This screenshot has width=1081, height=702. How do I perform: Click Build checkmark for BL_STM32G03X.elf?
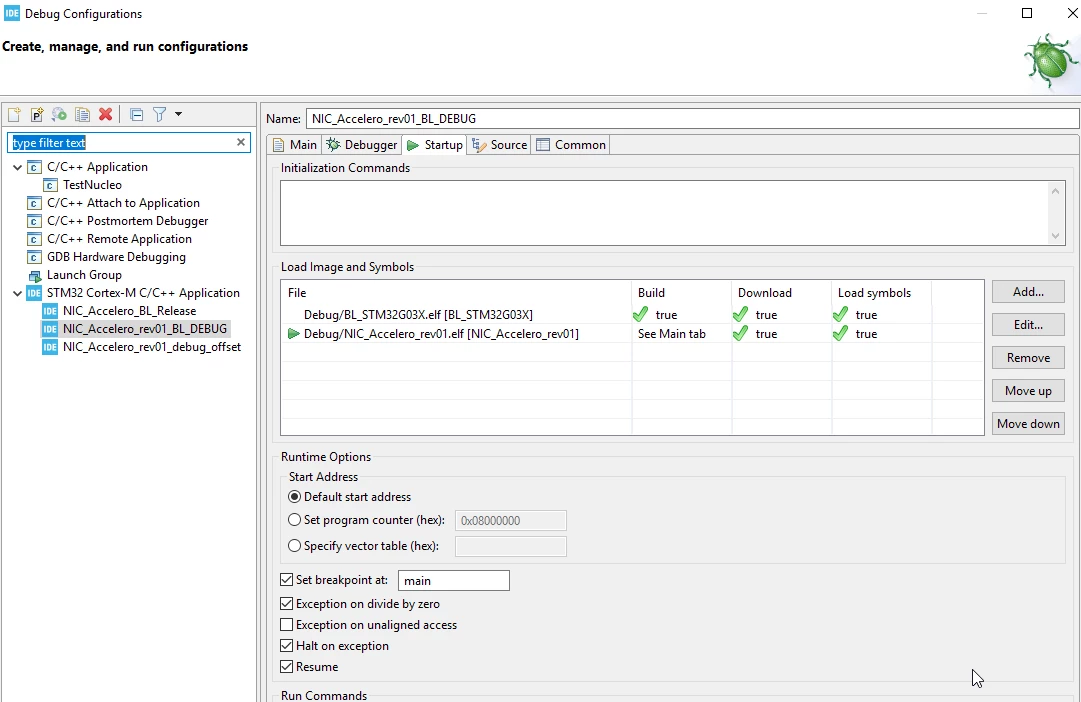640,314
